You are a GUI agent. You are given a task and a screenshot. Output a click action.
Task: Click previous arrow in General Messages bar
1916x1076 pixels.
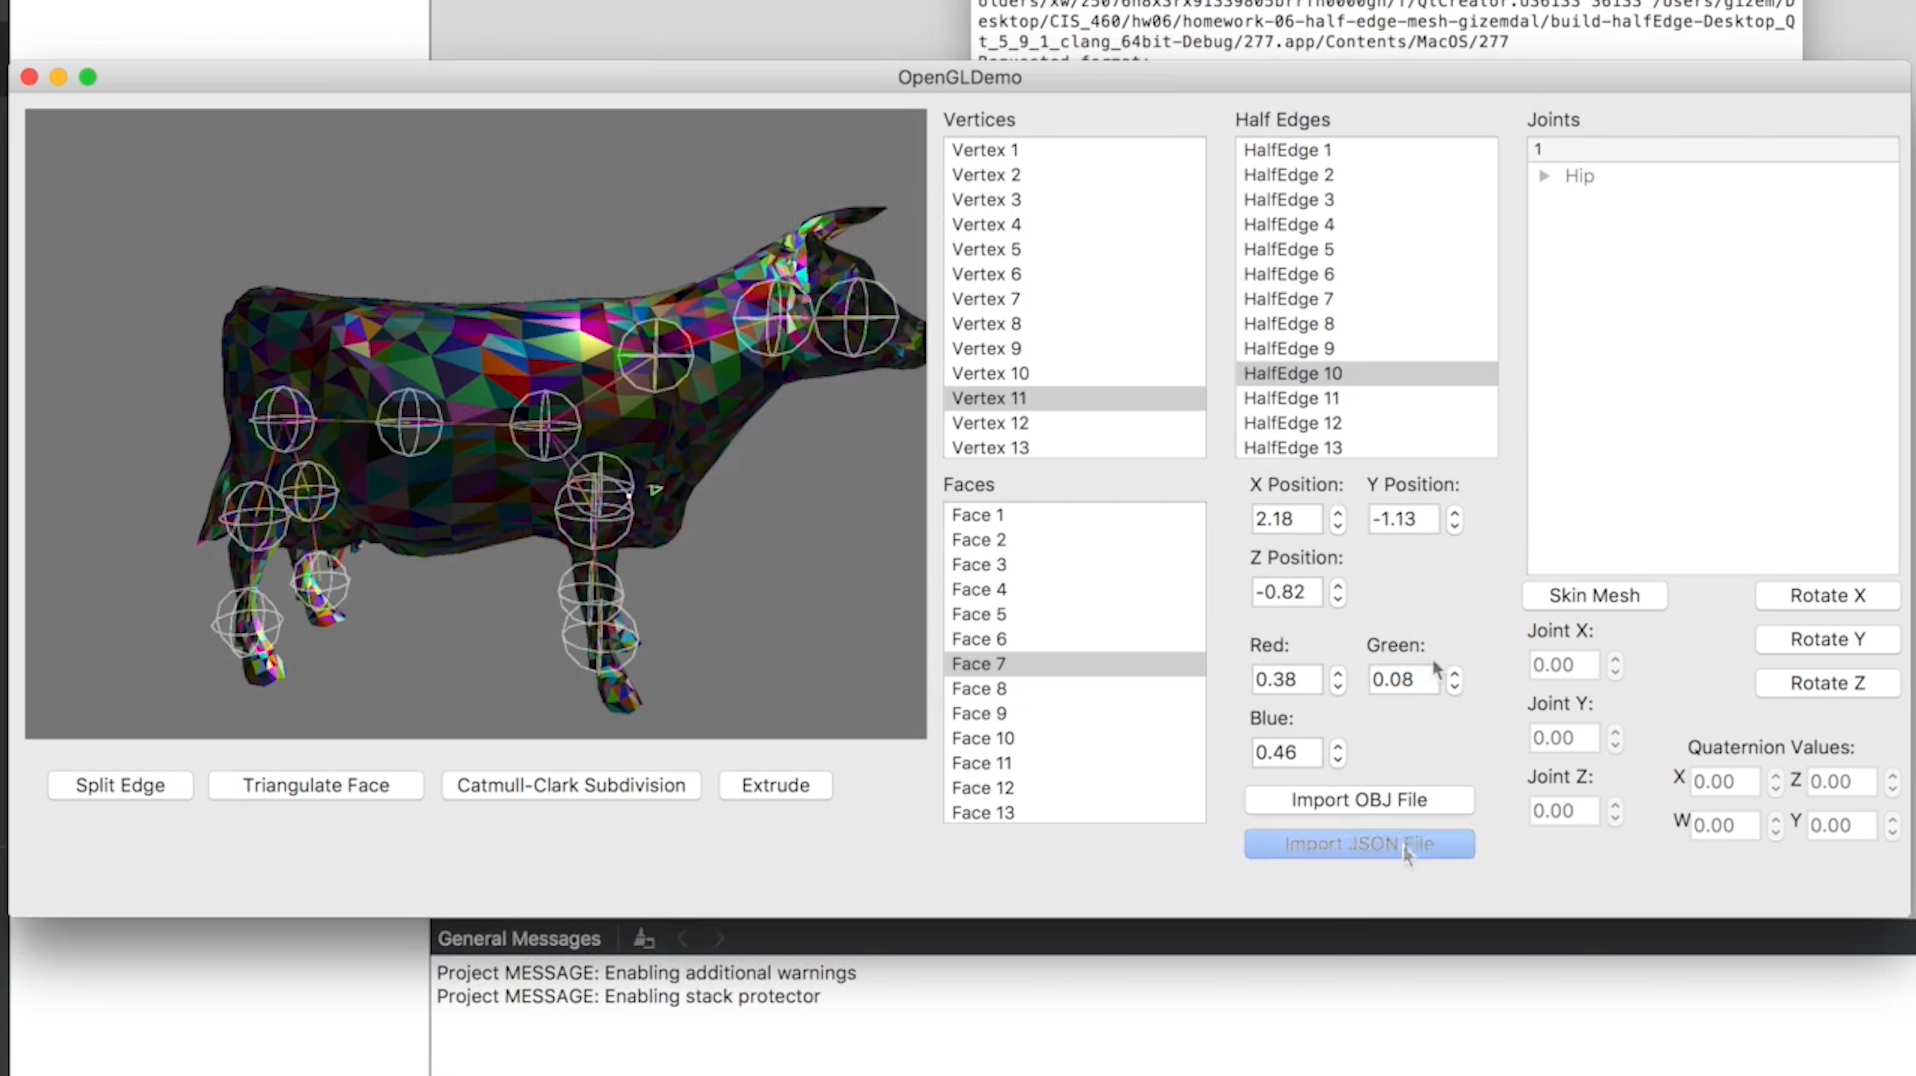click(682, 939)
